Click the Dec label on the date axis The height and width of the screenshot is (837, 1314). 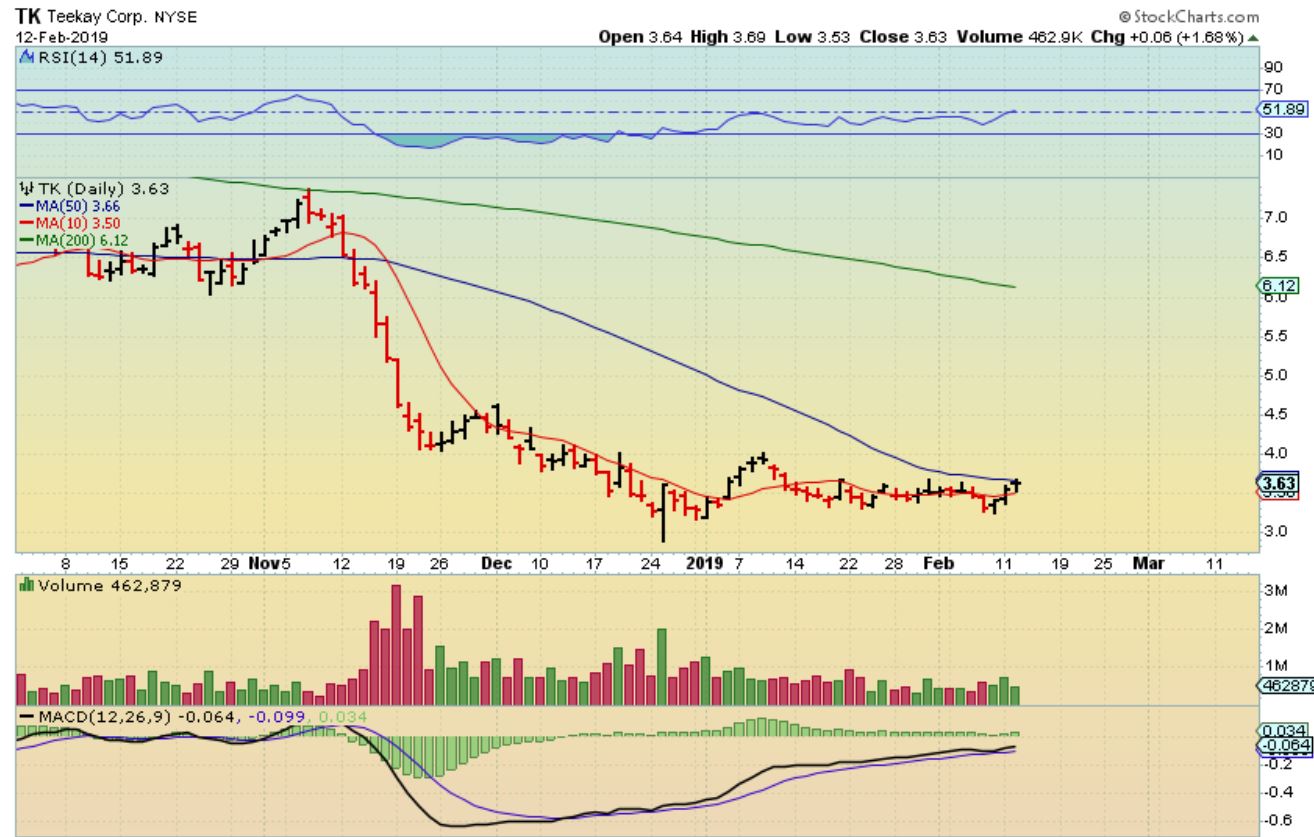point(496,564)
